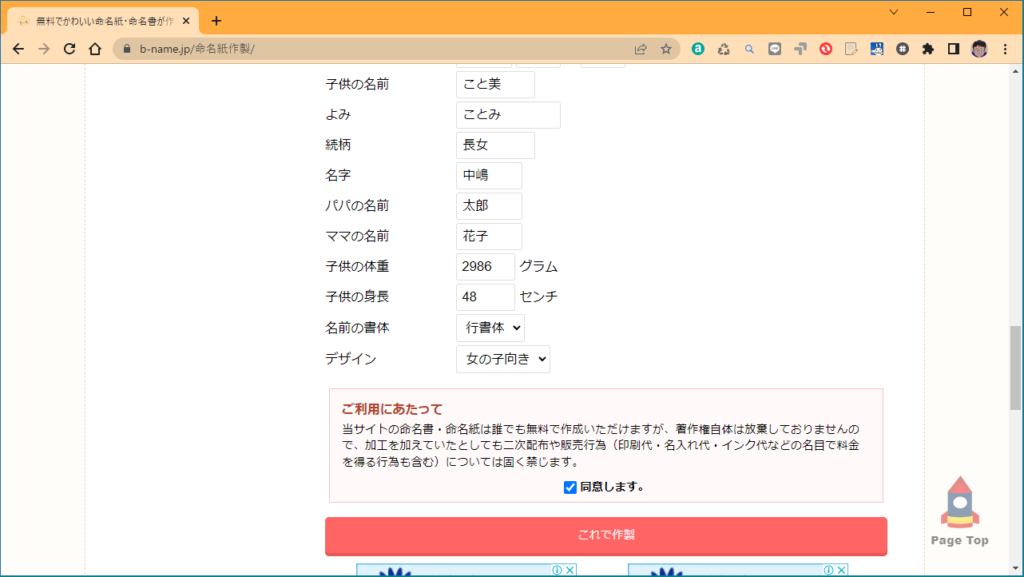Change デザイン from 女の子向き option
This screenshot has height=577, width=1024.
503,359
